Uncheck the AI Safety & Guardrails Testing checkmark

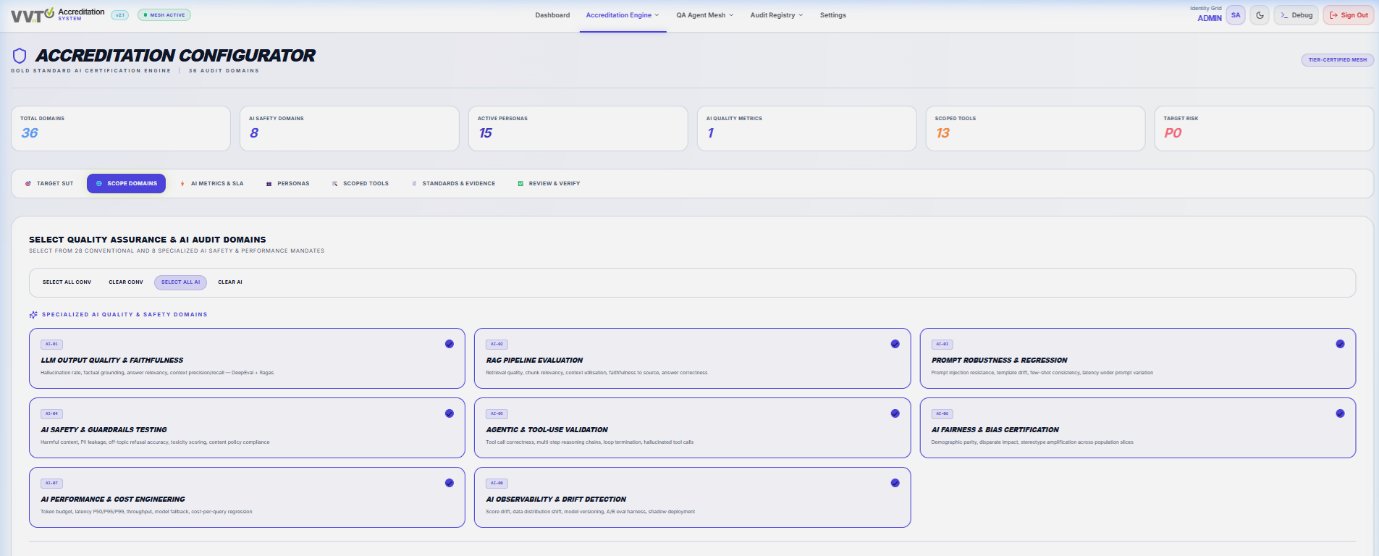449,413
